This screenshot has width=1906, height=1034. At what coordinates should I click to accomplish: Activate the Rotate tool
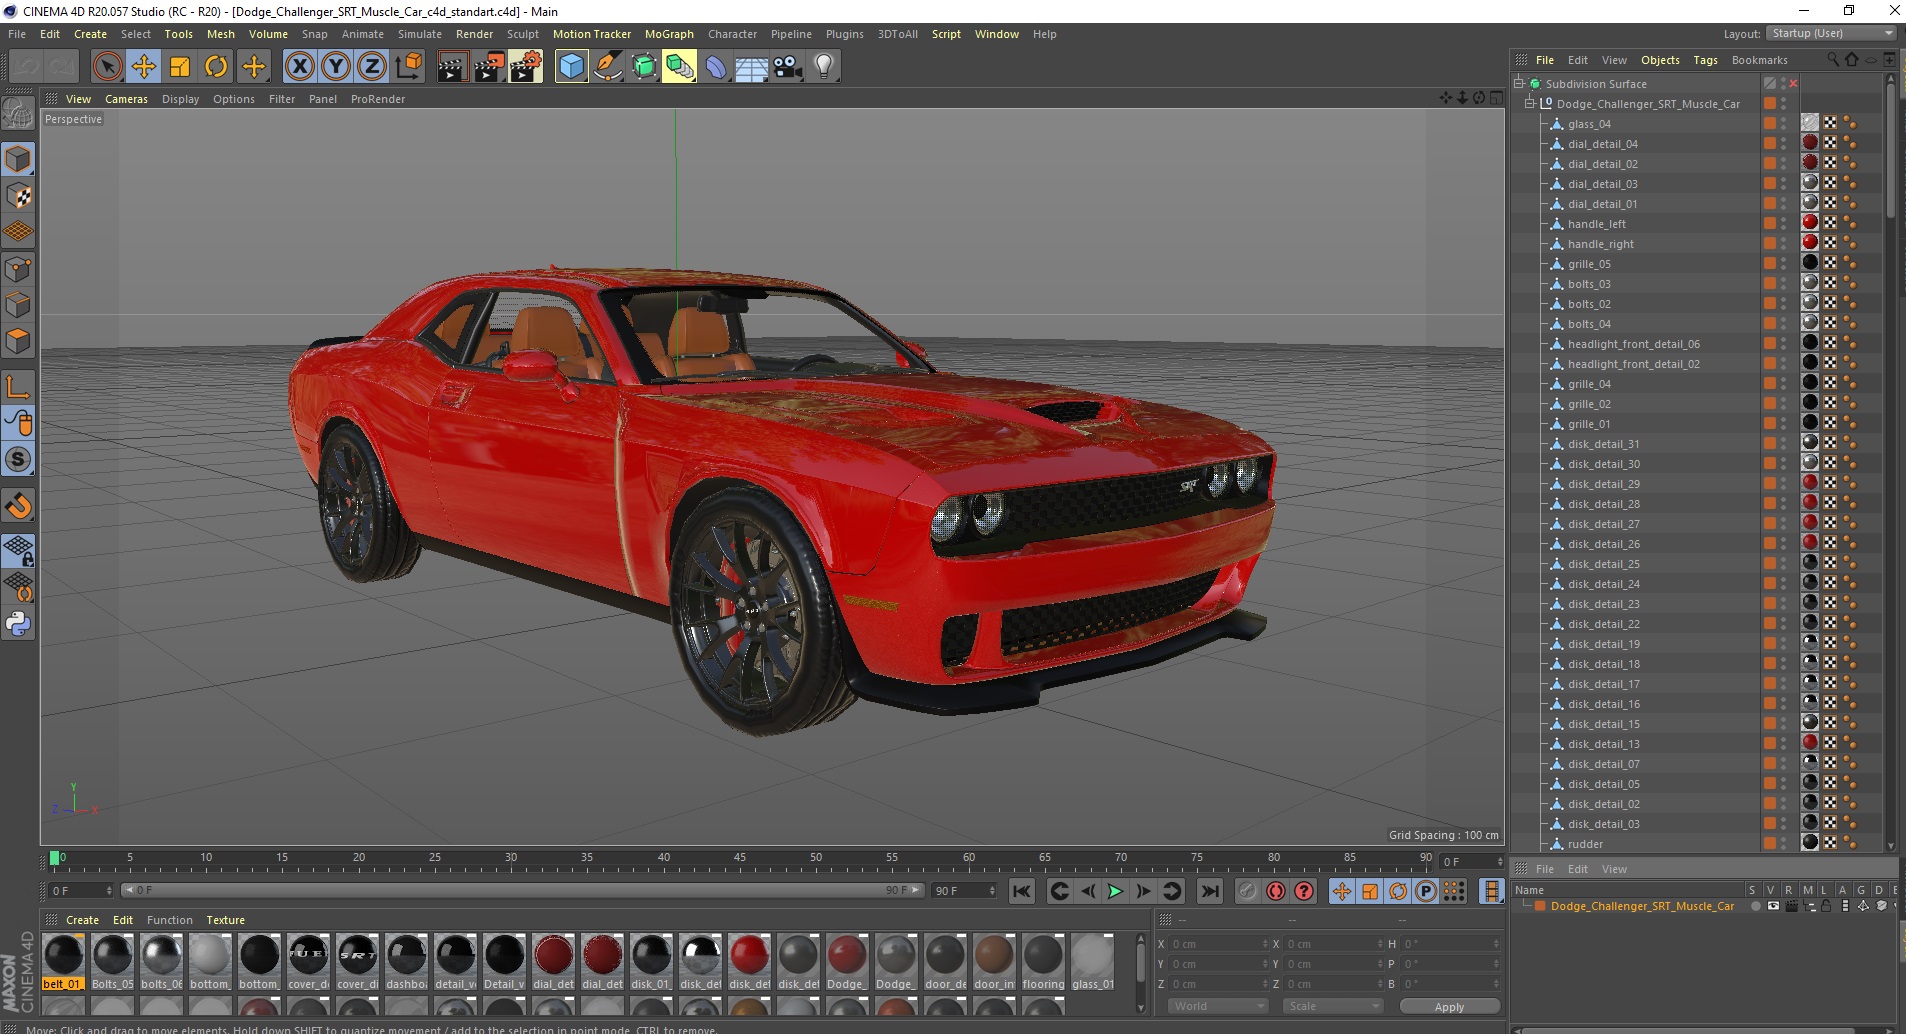click(x=216, y=67)
